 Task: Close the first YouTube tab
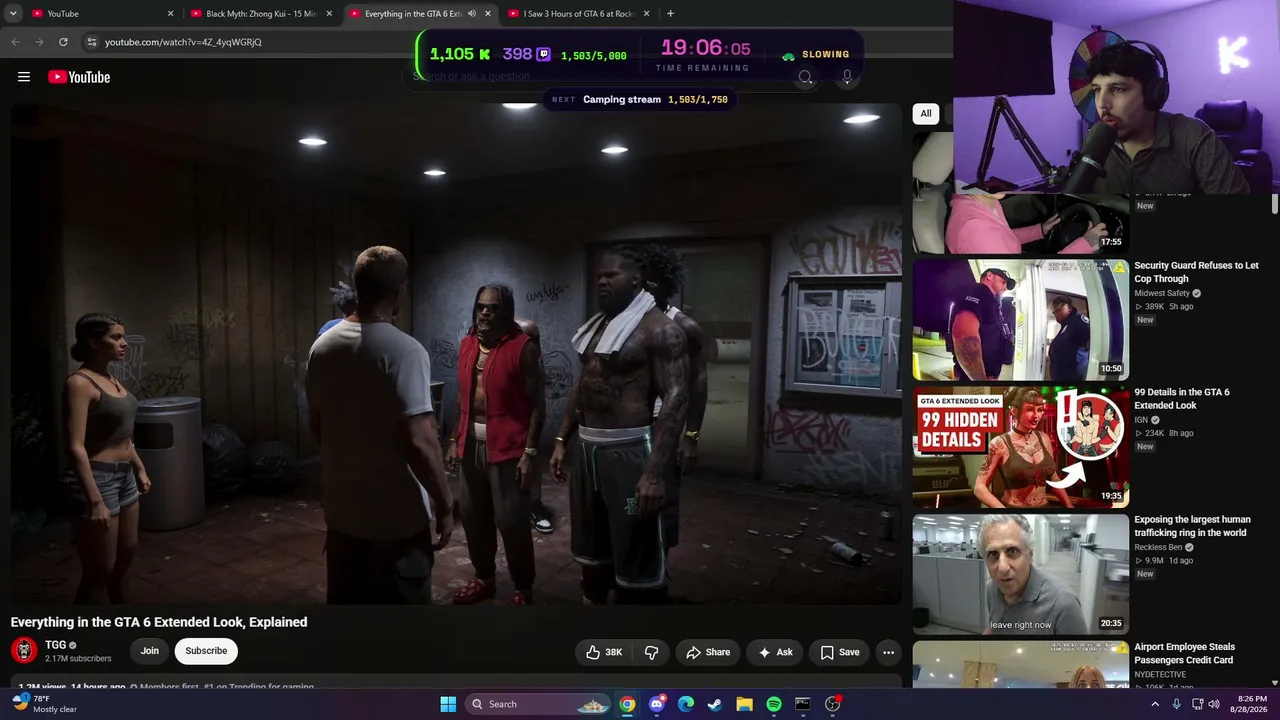(170, 14)
